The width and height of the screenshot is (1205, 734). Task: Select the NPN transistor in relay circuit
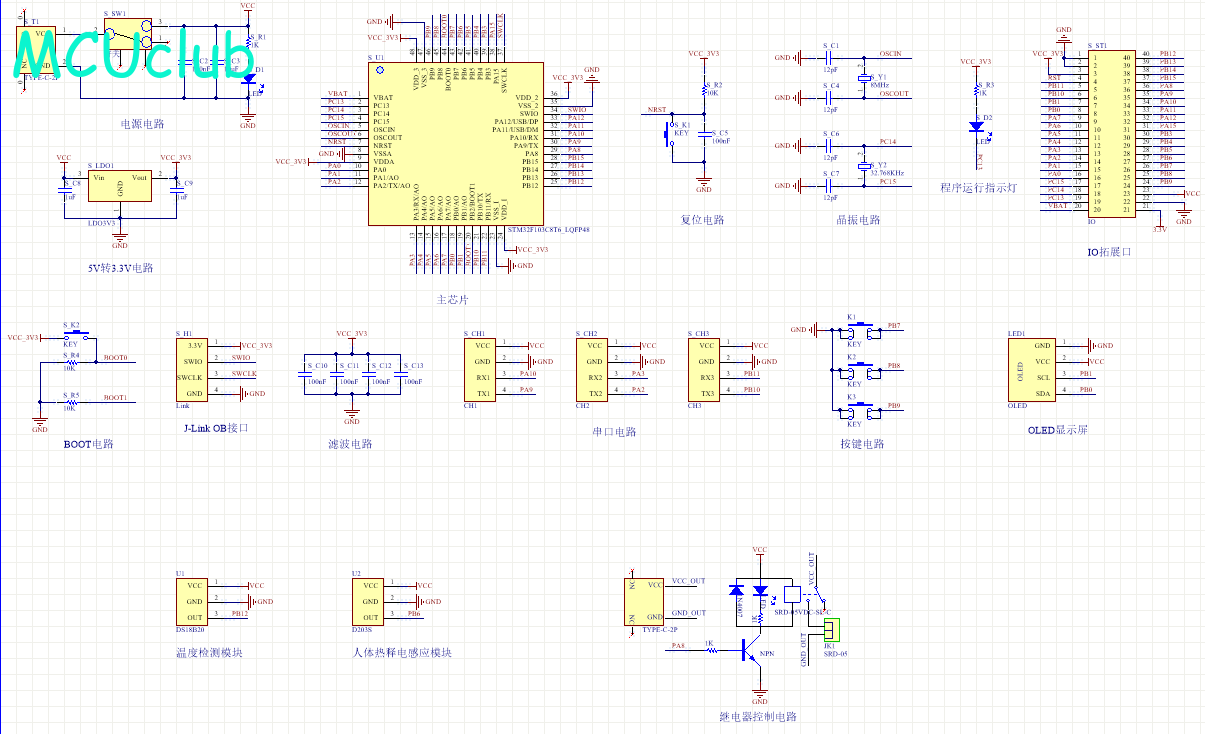pos(750,652)
